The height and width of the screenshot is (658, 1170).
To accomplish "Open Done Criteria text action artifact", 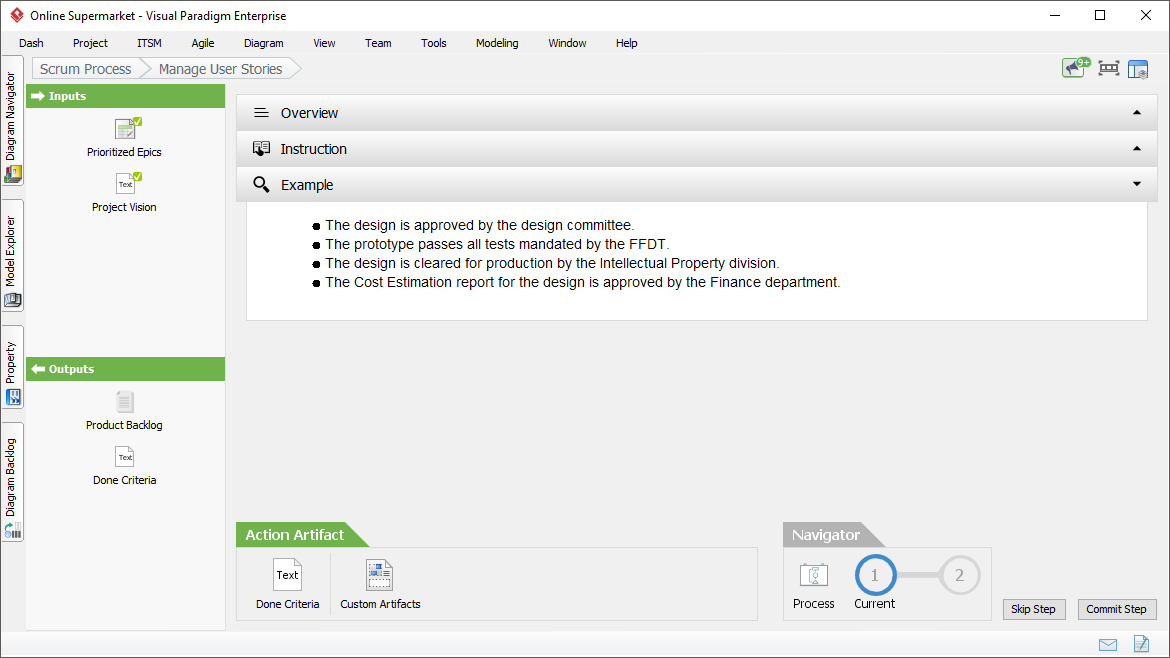I will (x=287, y=585).
